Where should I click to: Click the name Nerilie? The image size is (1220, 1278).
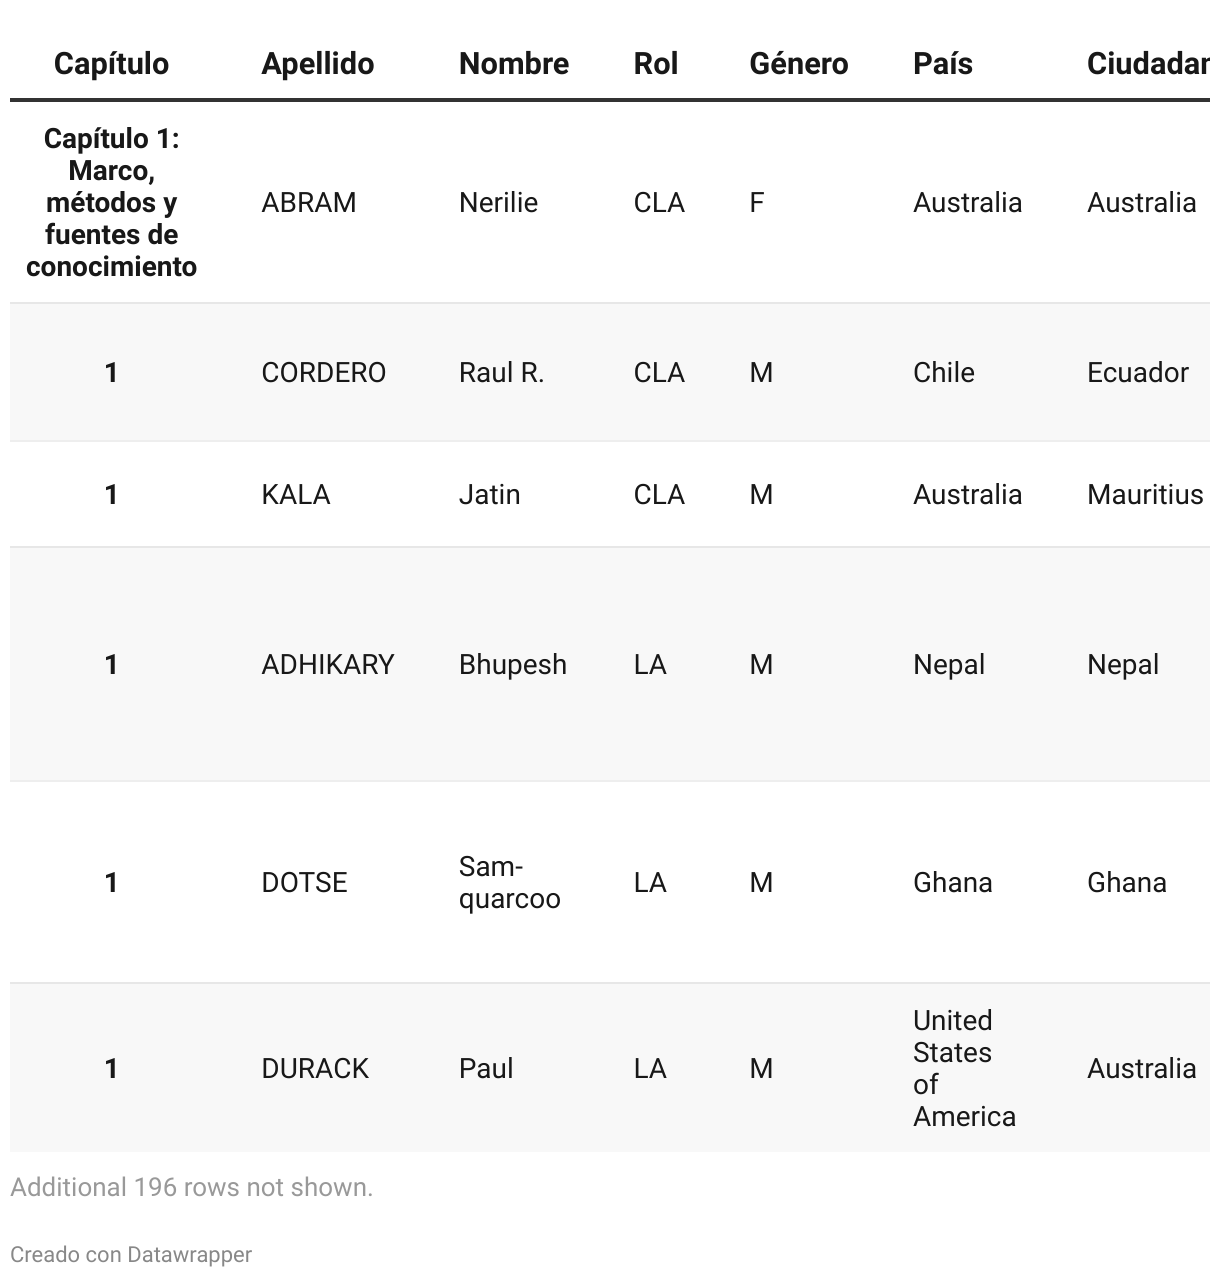tap(498, 203)
